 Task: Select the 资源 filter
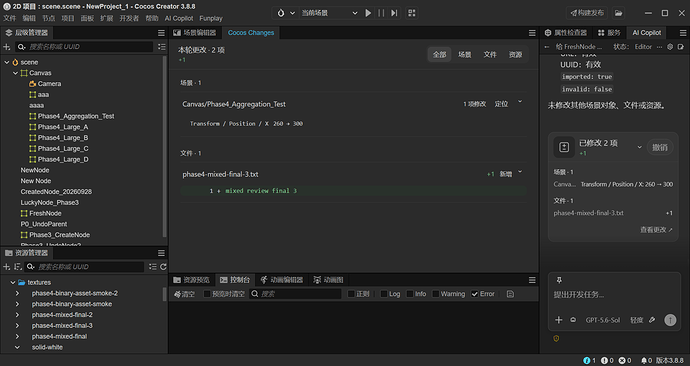tap(515, 55)
